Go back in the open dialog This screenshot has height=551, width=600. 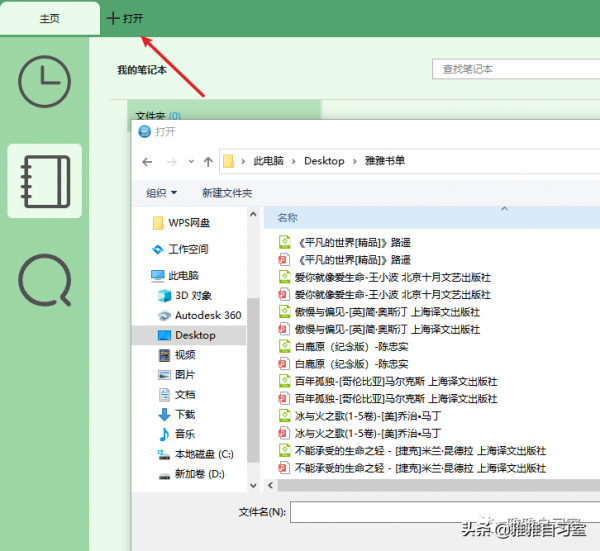[x=147, y=162]
